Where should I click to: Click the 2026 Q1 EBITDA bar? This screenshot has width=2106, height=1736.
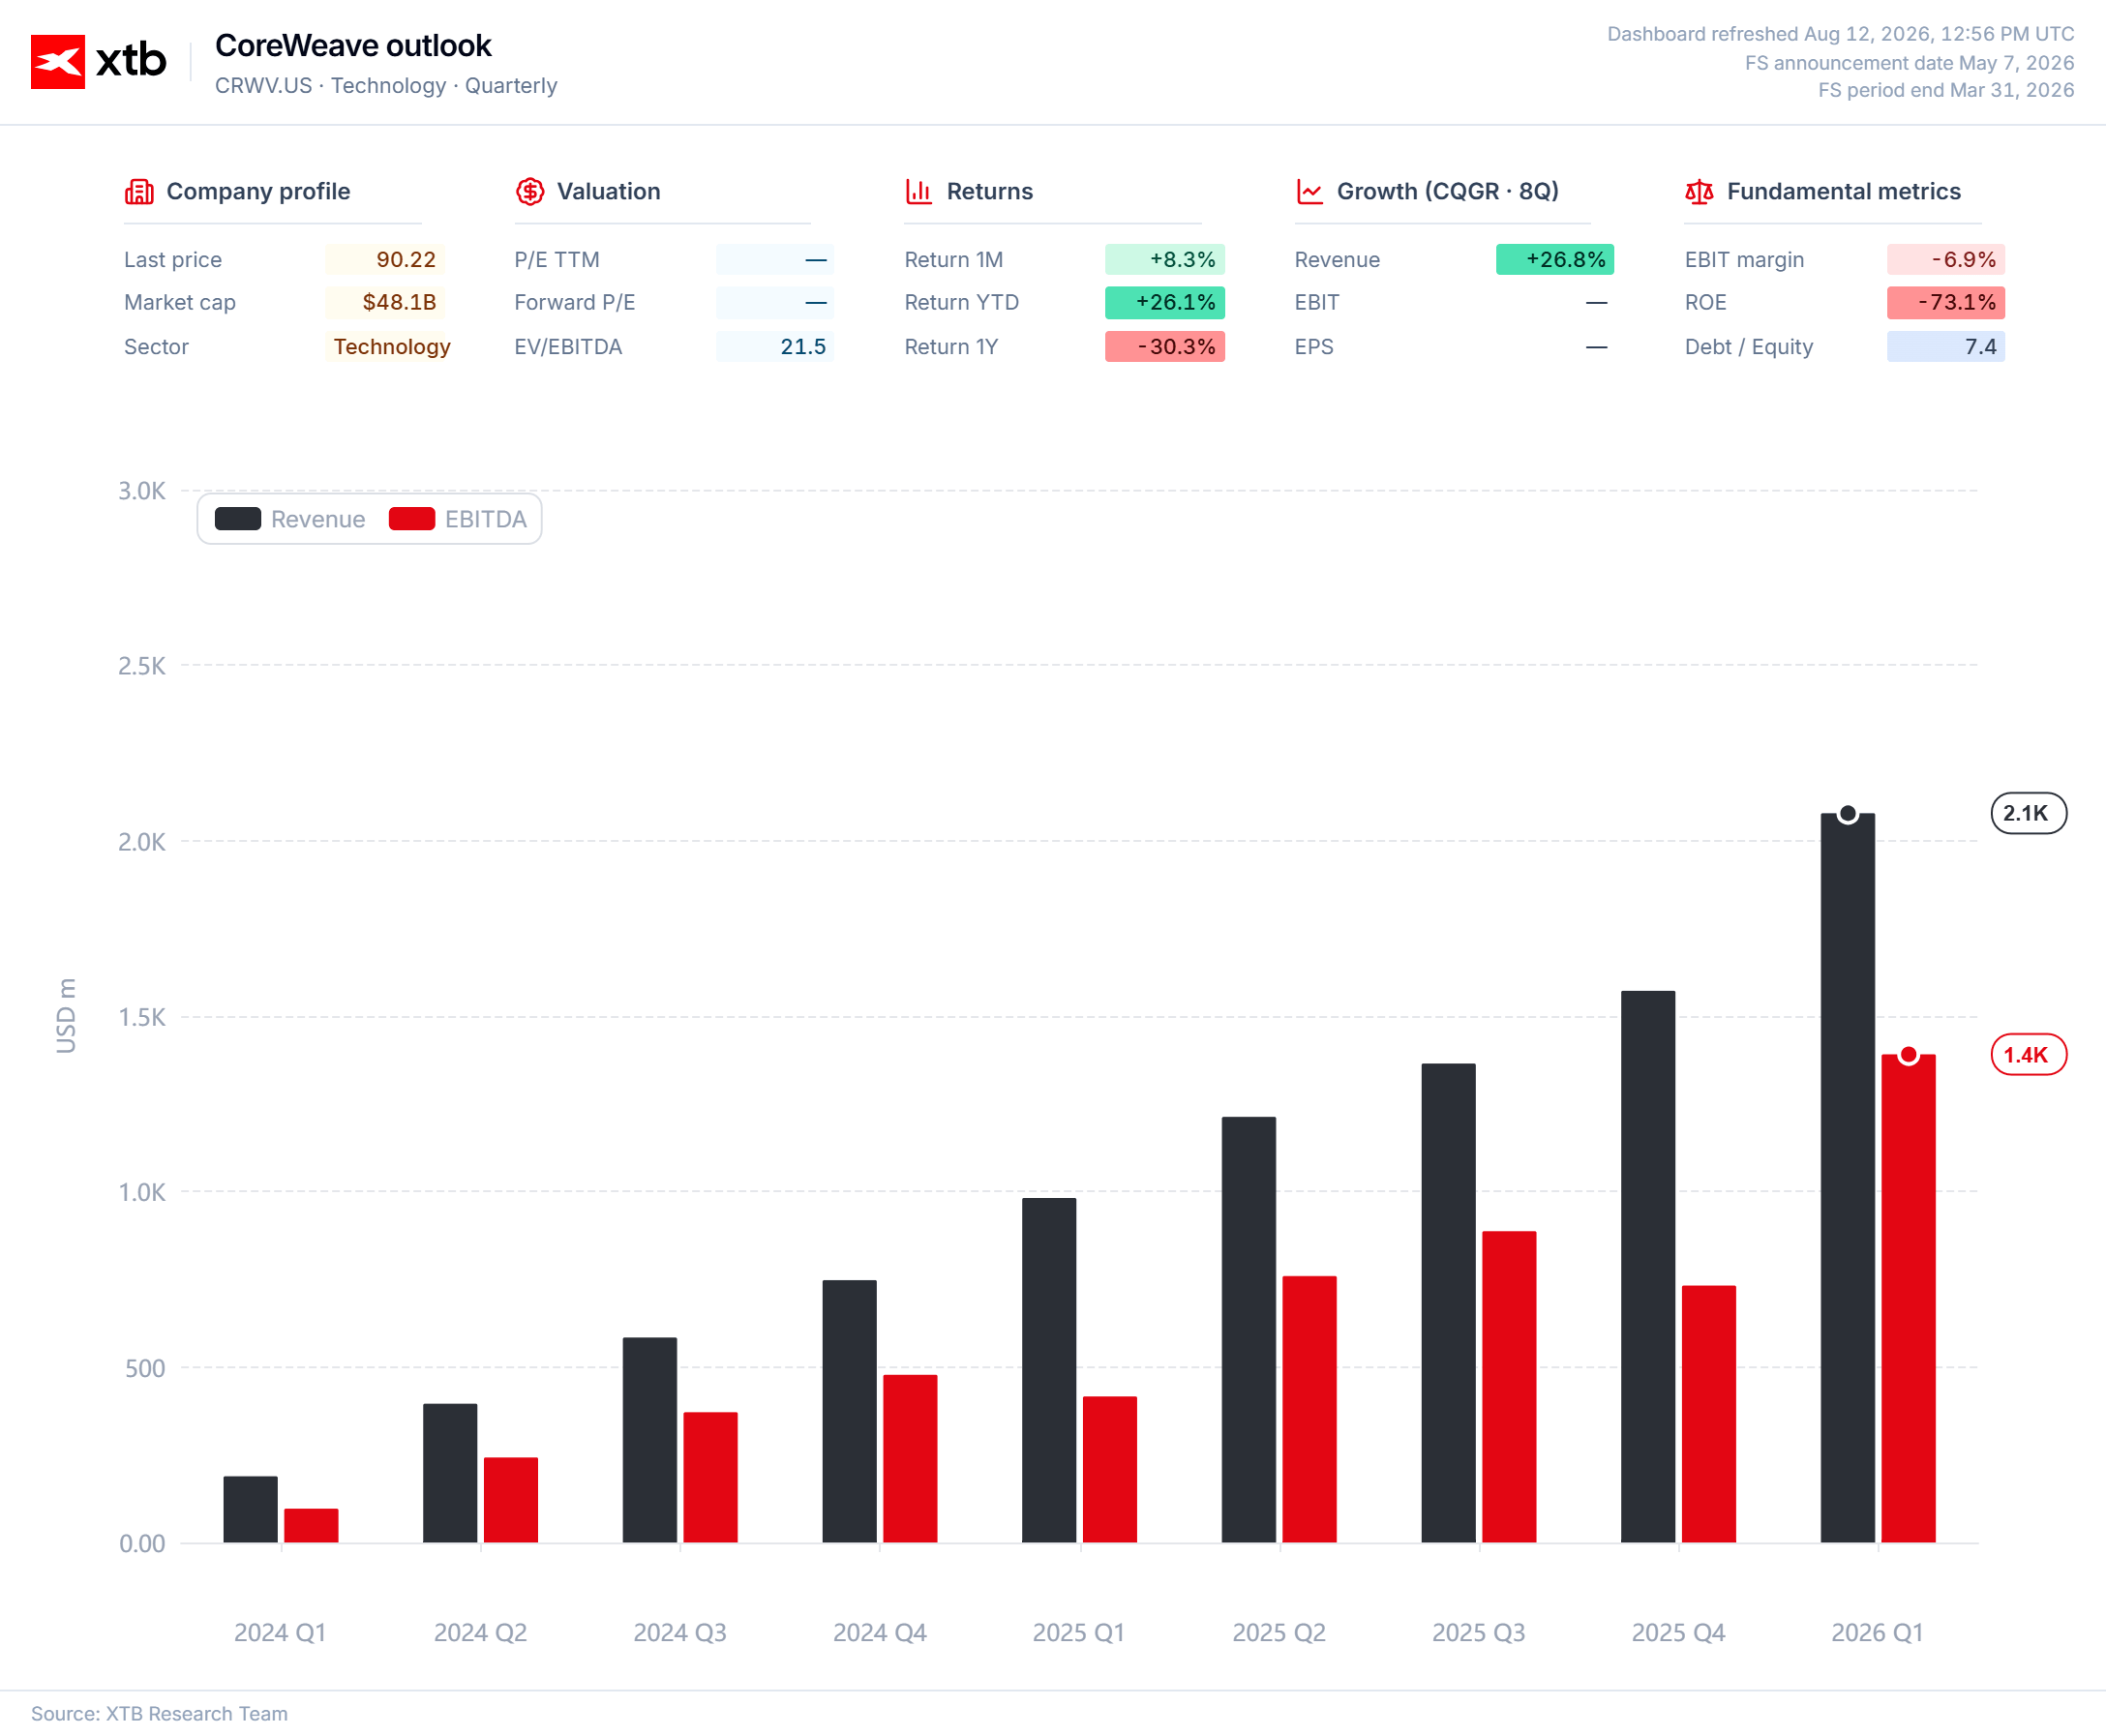coord(1909,1299)
